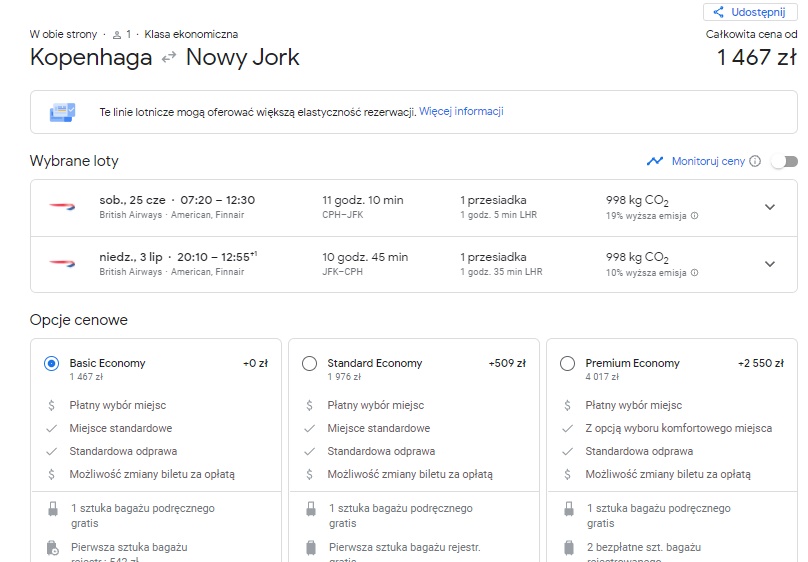Click the Klasa ekonomiczna label
808x562 pixels.
pos(191,35)
